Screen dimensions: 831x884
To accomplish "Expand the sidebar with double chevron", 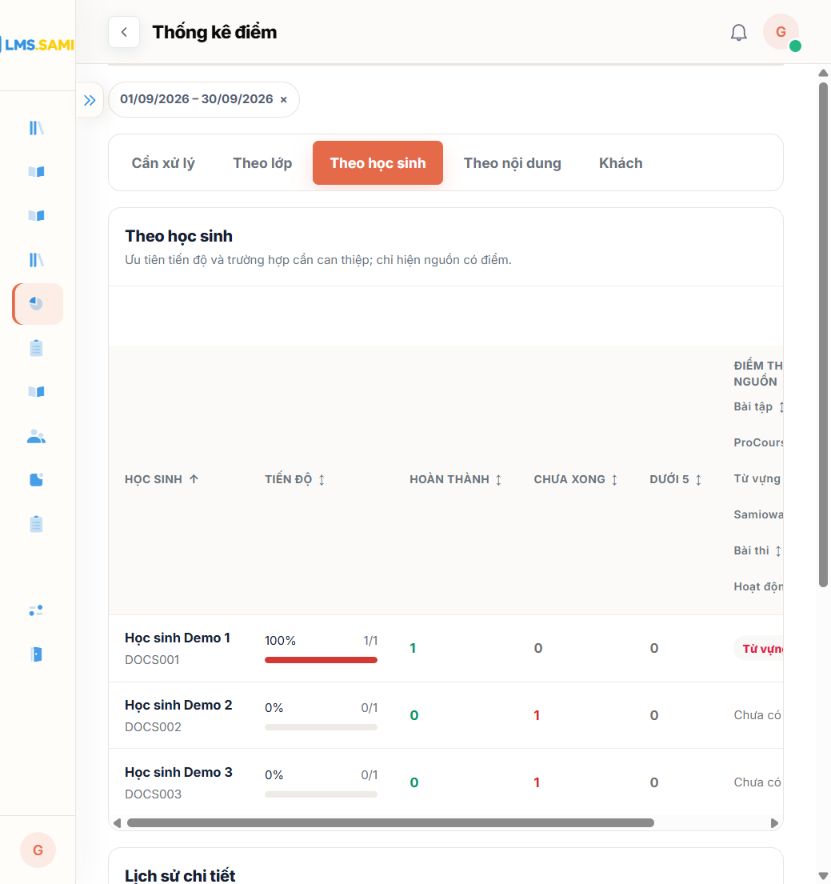I will pyautogui.click(x=90, y=100).
